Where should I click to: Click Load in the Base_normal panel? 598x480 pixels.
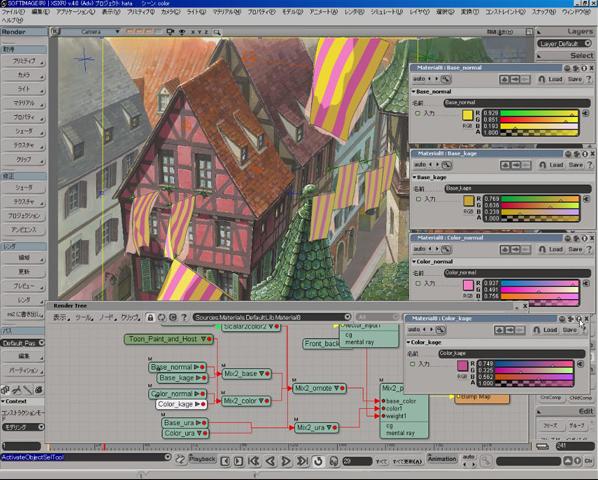(x=555, y=79)
